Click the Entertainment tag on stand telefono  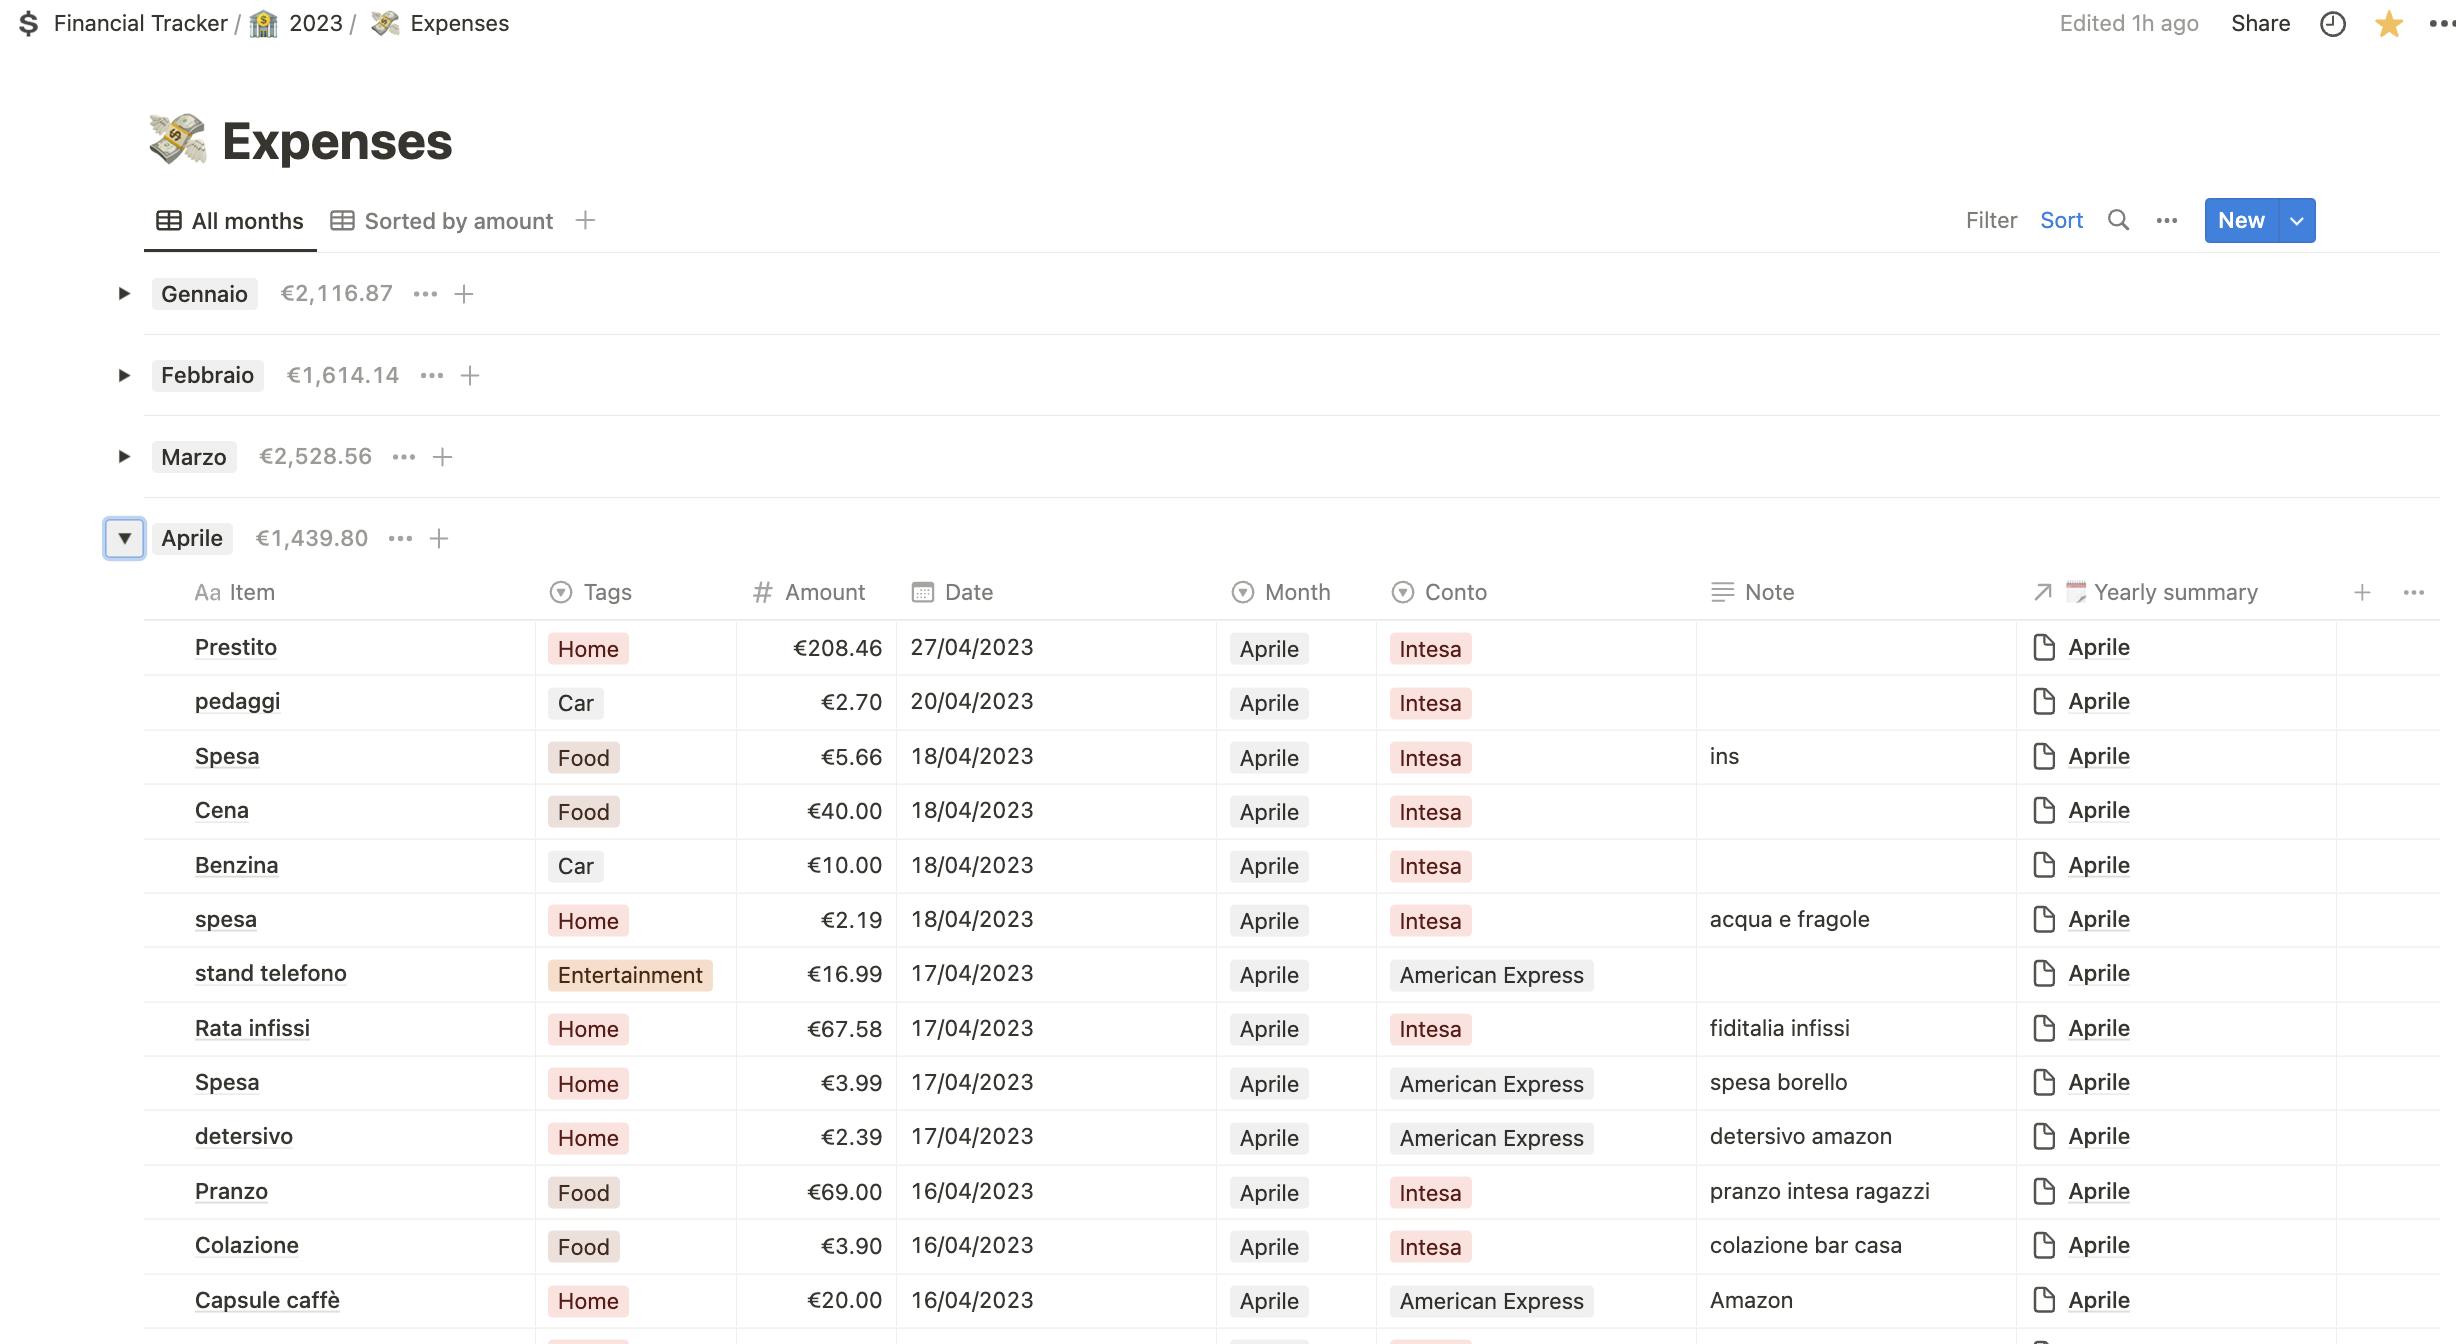click(x=630, y=975)
